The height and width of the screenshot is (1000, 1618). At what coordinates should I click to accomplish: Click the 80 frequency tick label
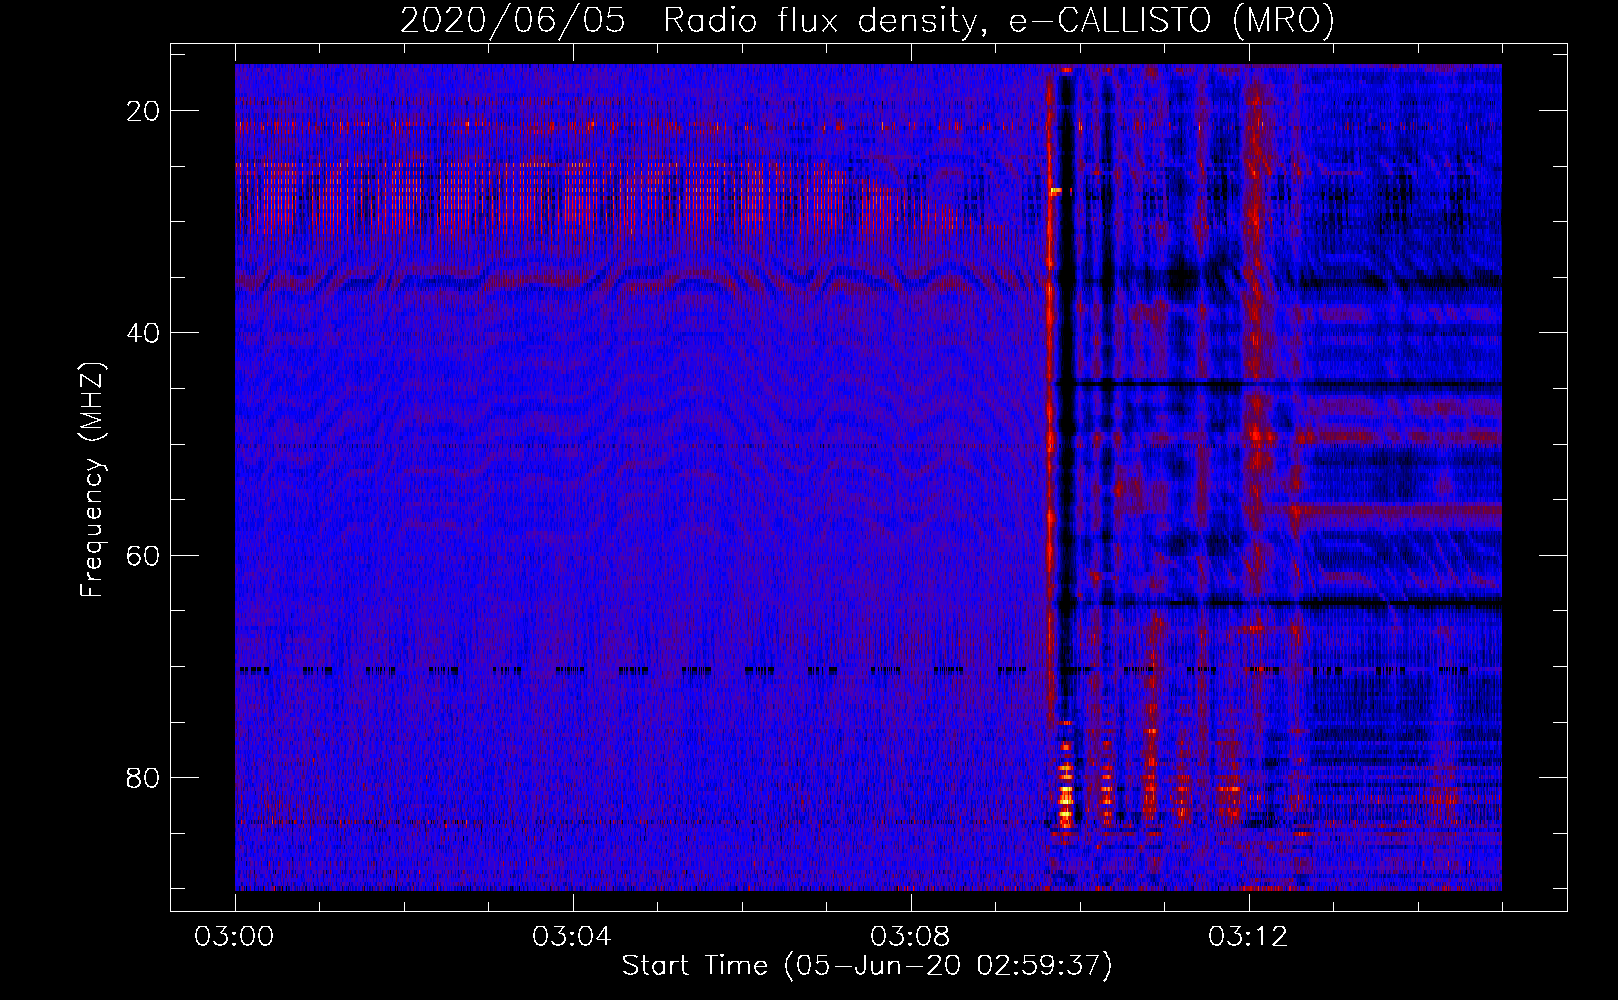pyautogui.click(x=143, y=777)
